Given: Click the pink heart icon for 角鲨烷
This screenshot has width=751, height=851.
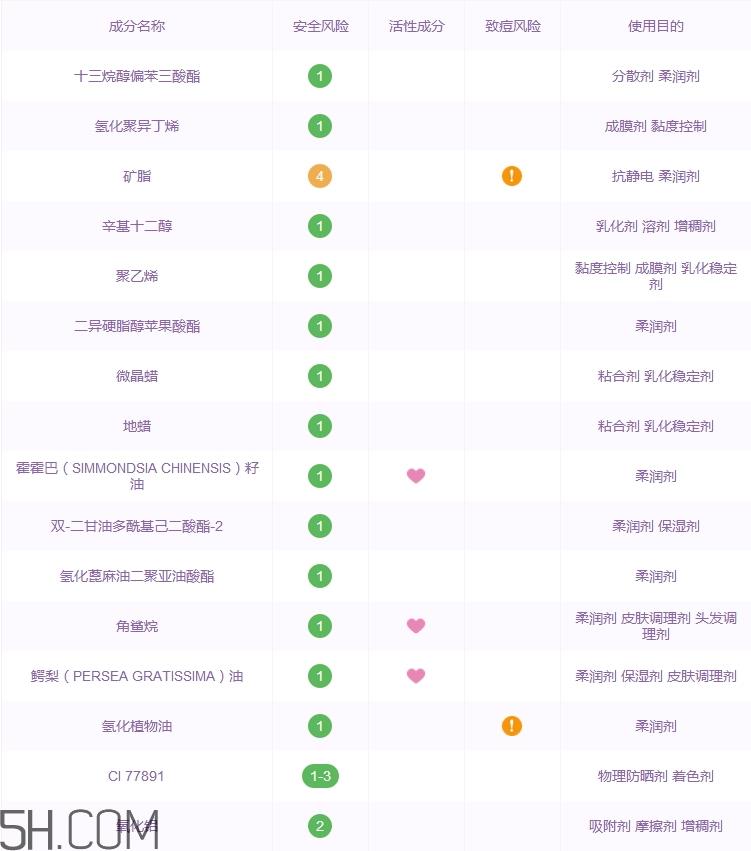Looking at the screenshot, I should pyautogui.click(x=416, y=625).
